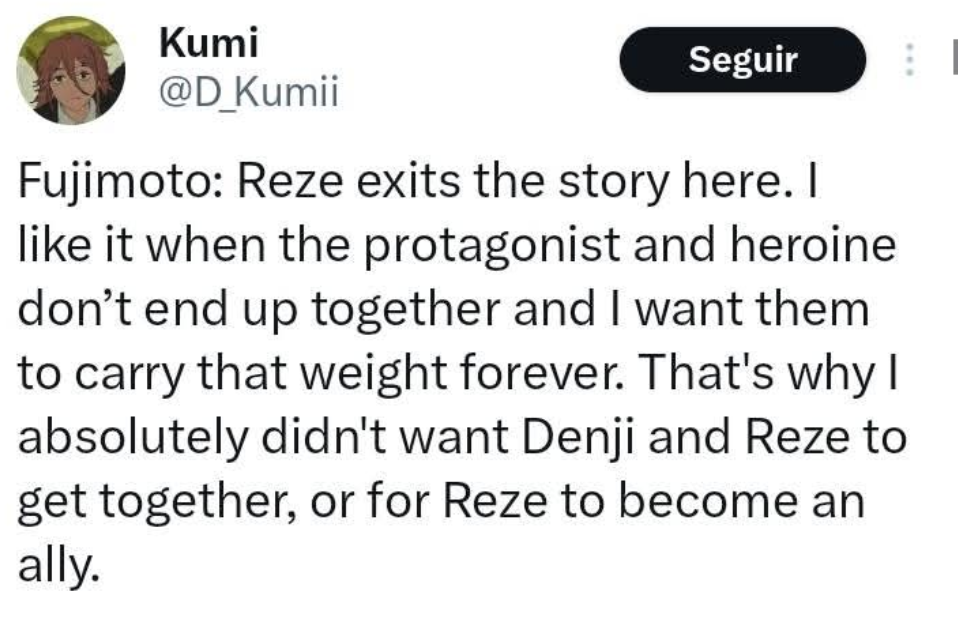
Task: Open the @D_Kumii handle link
Action: [249, 94]
